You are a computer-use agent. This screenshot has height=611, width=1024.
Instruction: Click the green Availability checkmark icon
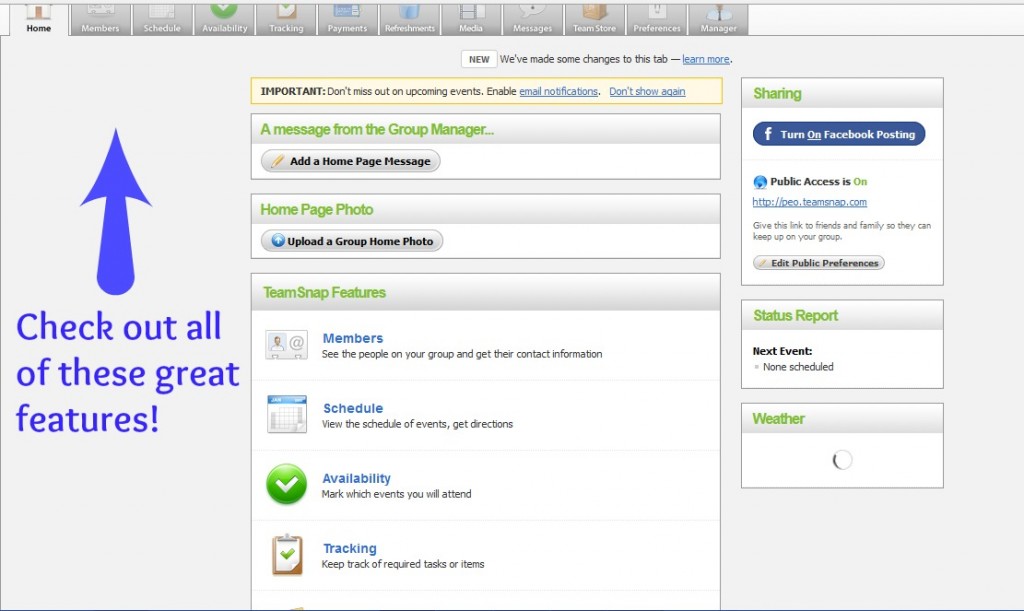(x=286, y=484)
